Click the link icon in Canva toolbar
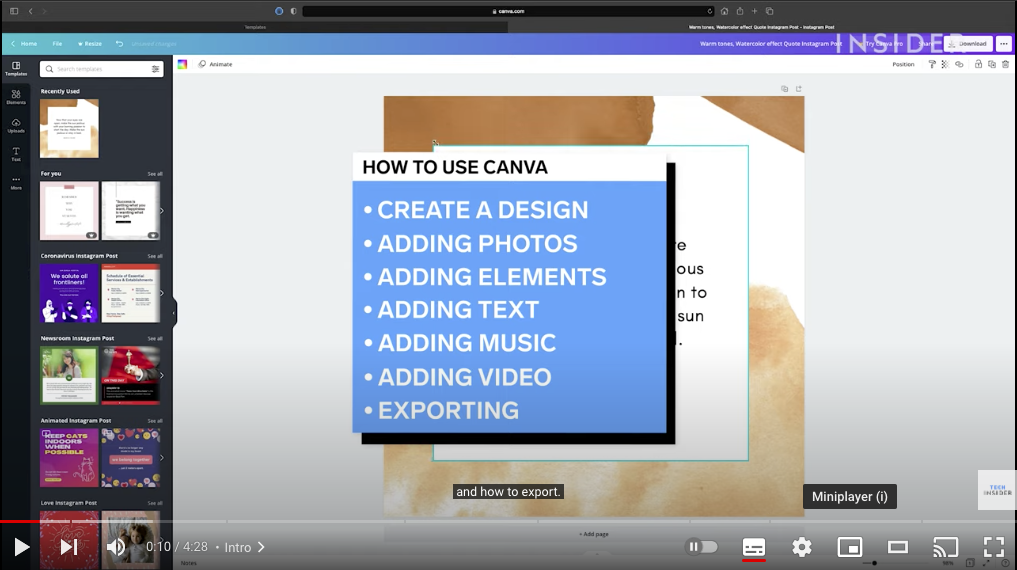Viewport: 1017px width, 570px height. point(959,64)
